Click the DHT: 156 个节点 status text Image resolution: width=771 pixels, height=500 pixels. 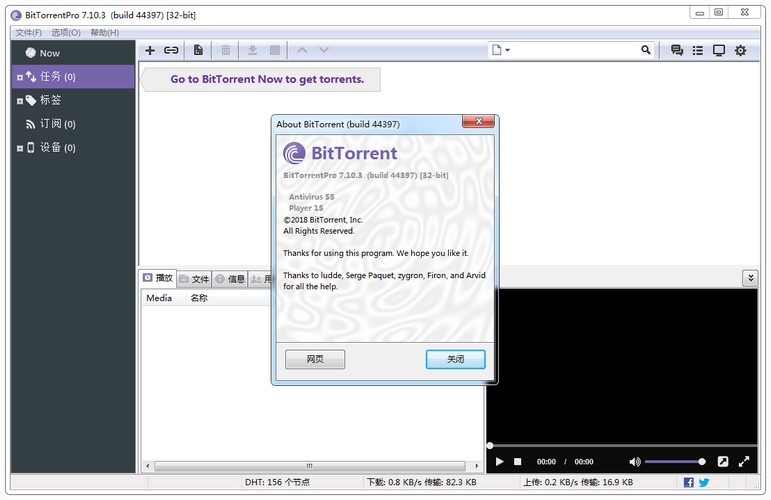[x=277, y=482]
